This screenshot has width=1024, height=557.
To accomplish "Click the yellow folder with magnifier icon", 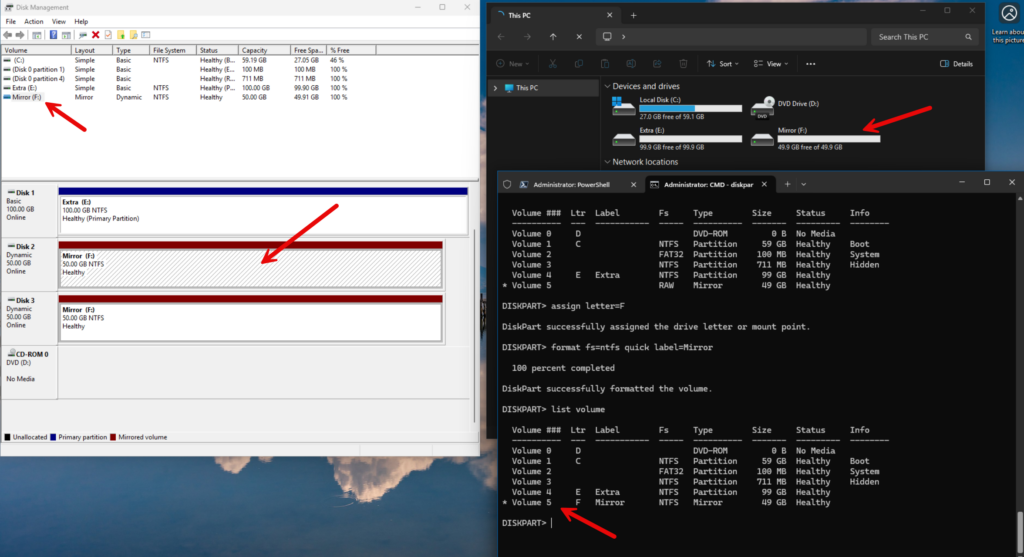I will [133, 35].
